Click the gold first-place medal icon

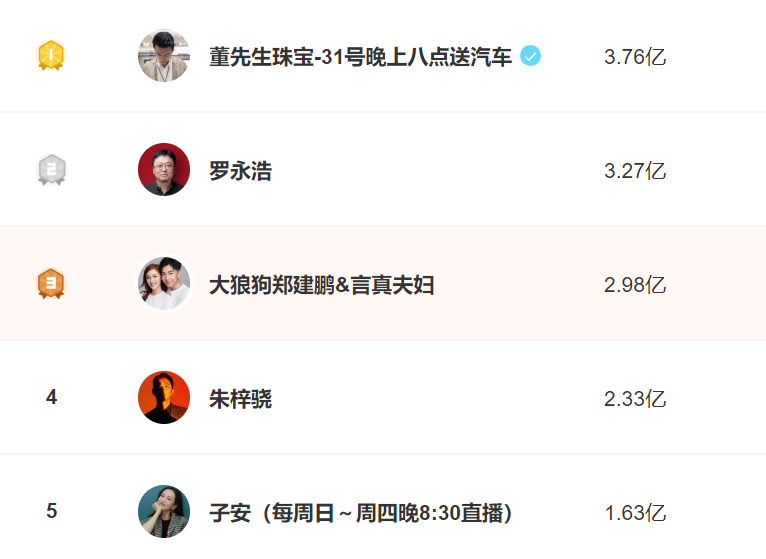51,56
